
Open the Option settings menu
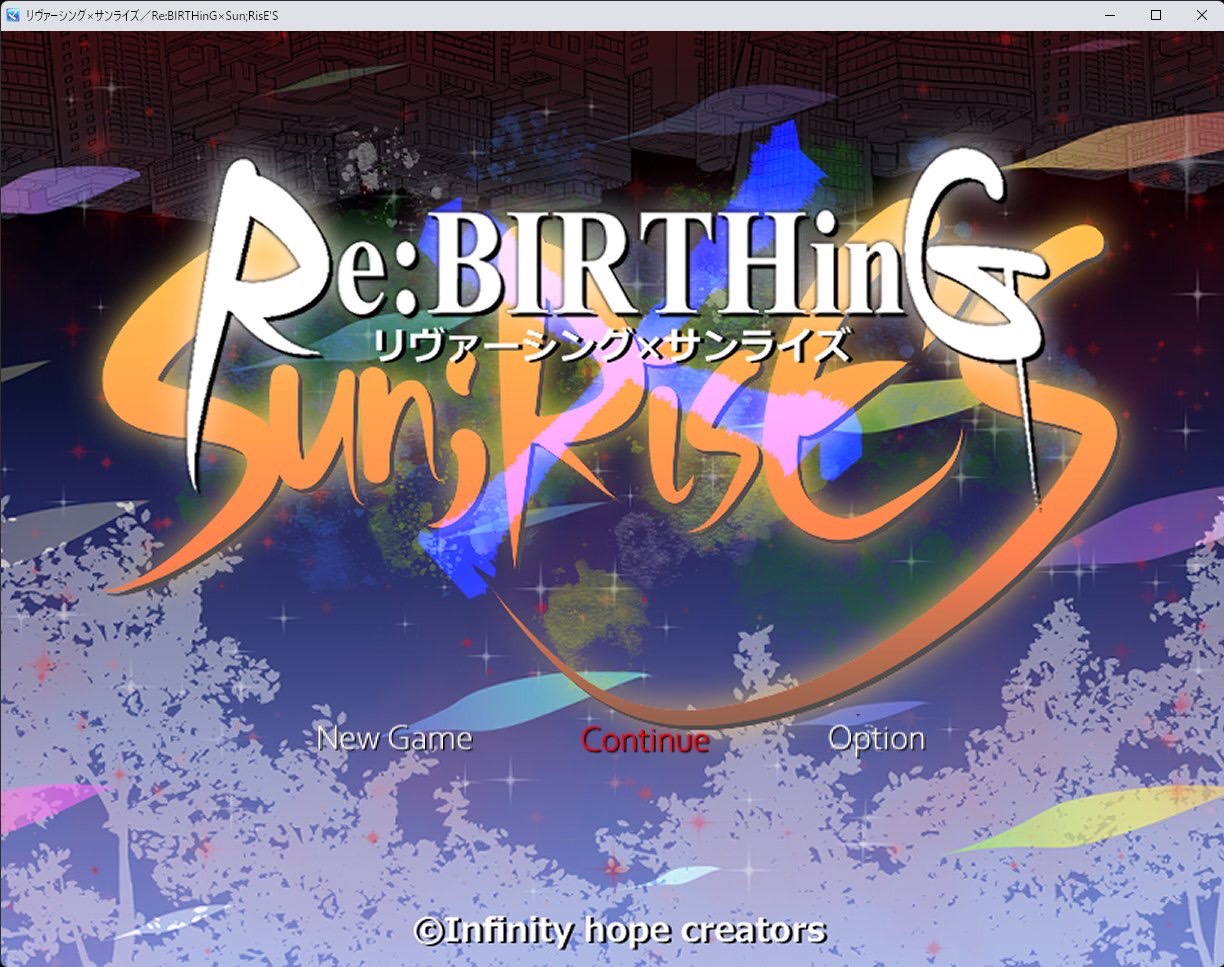pyautogui.click(x=876, y=739)
